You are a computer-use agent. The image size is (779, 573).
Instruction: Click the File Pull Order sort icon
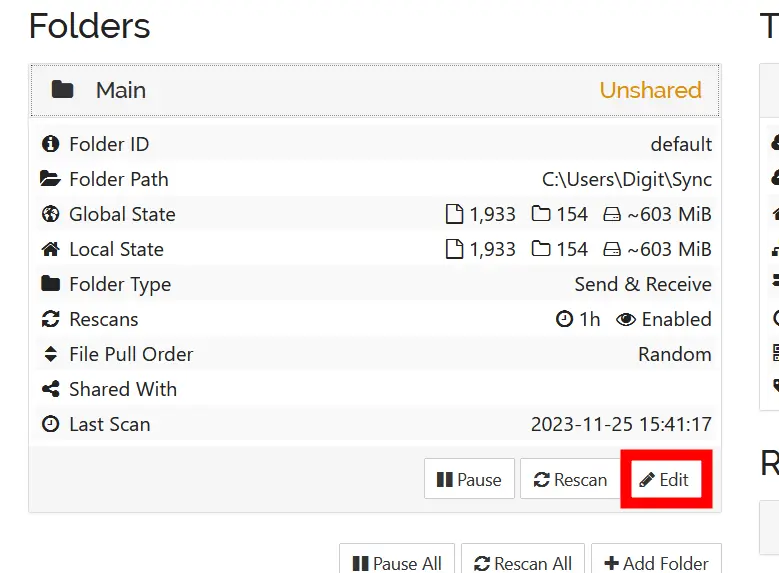[50, 355]
